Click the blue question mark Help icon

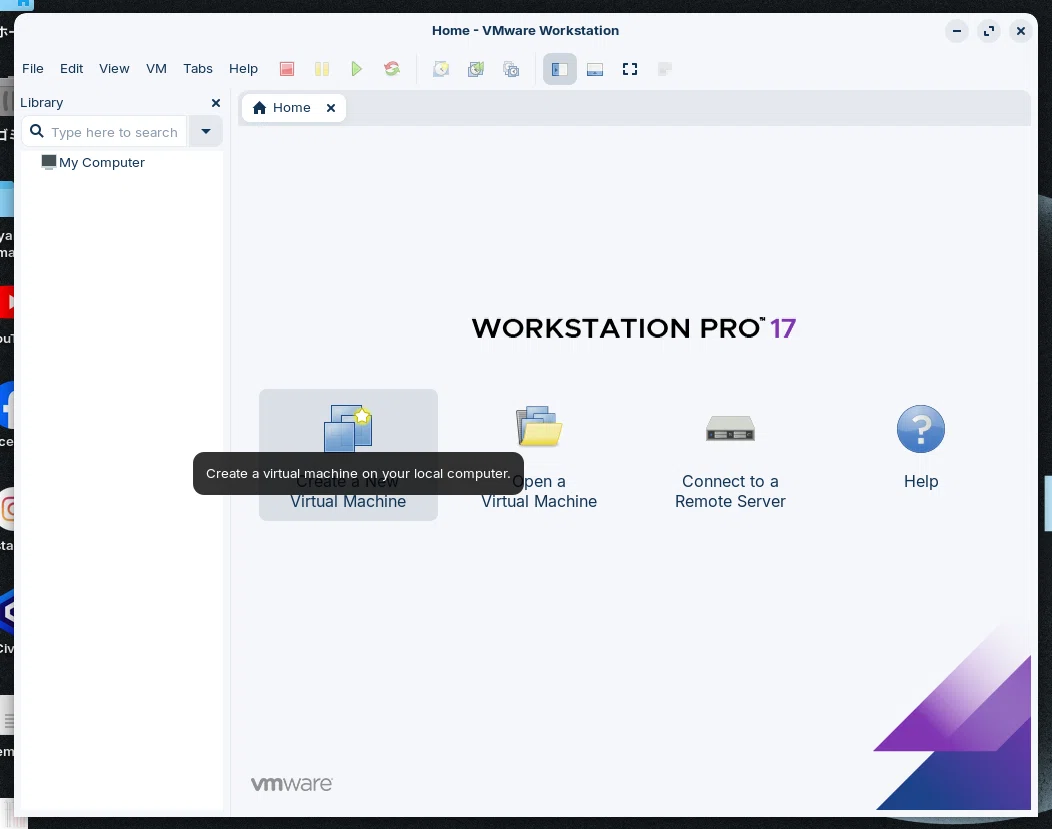tap(921, 429)
